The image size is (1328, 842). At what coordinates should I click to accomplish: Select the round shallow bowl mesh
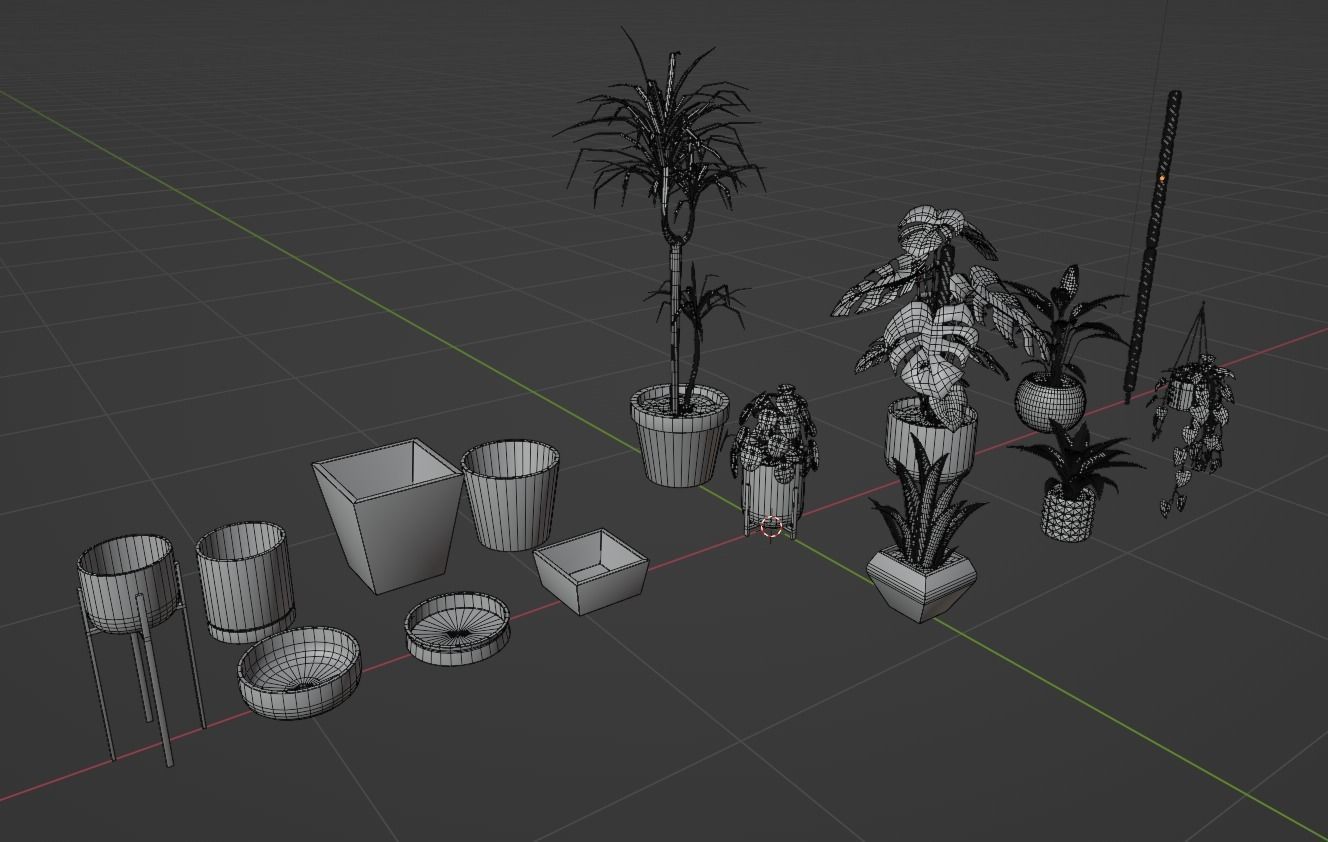click(299, 672)
